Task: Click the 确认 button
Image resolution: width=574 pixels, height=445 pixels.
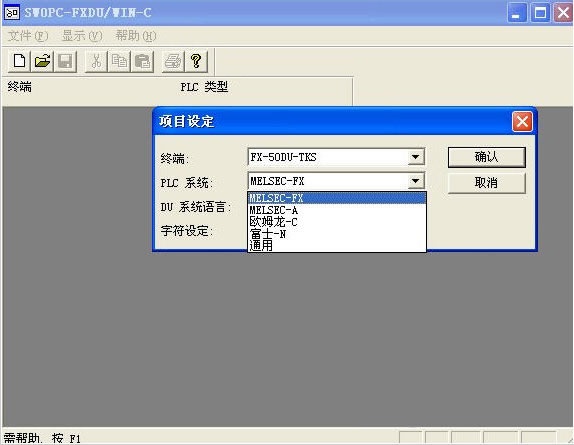Action: [487, 157]
